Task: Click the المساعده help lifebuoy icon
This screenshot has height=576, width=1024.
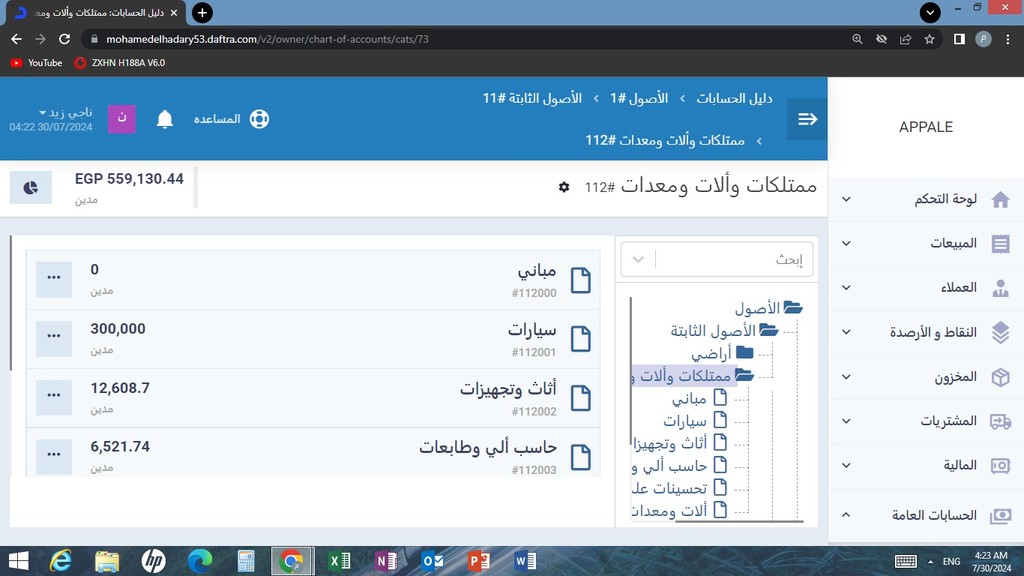Action: 259,119
